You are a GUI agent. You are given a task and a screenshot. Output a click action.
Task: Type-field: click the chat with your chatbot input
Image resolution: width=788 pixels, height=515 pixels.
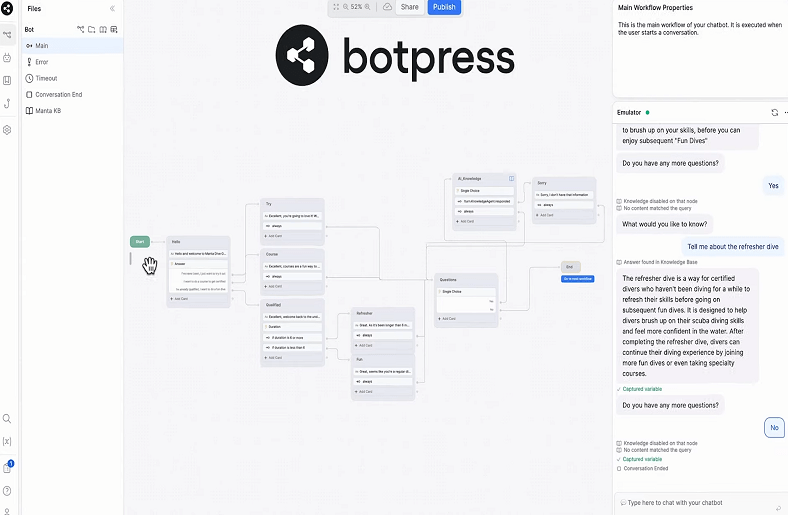699,503
